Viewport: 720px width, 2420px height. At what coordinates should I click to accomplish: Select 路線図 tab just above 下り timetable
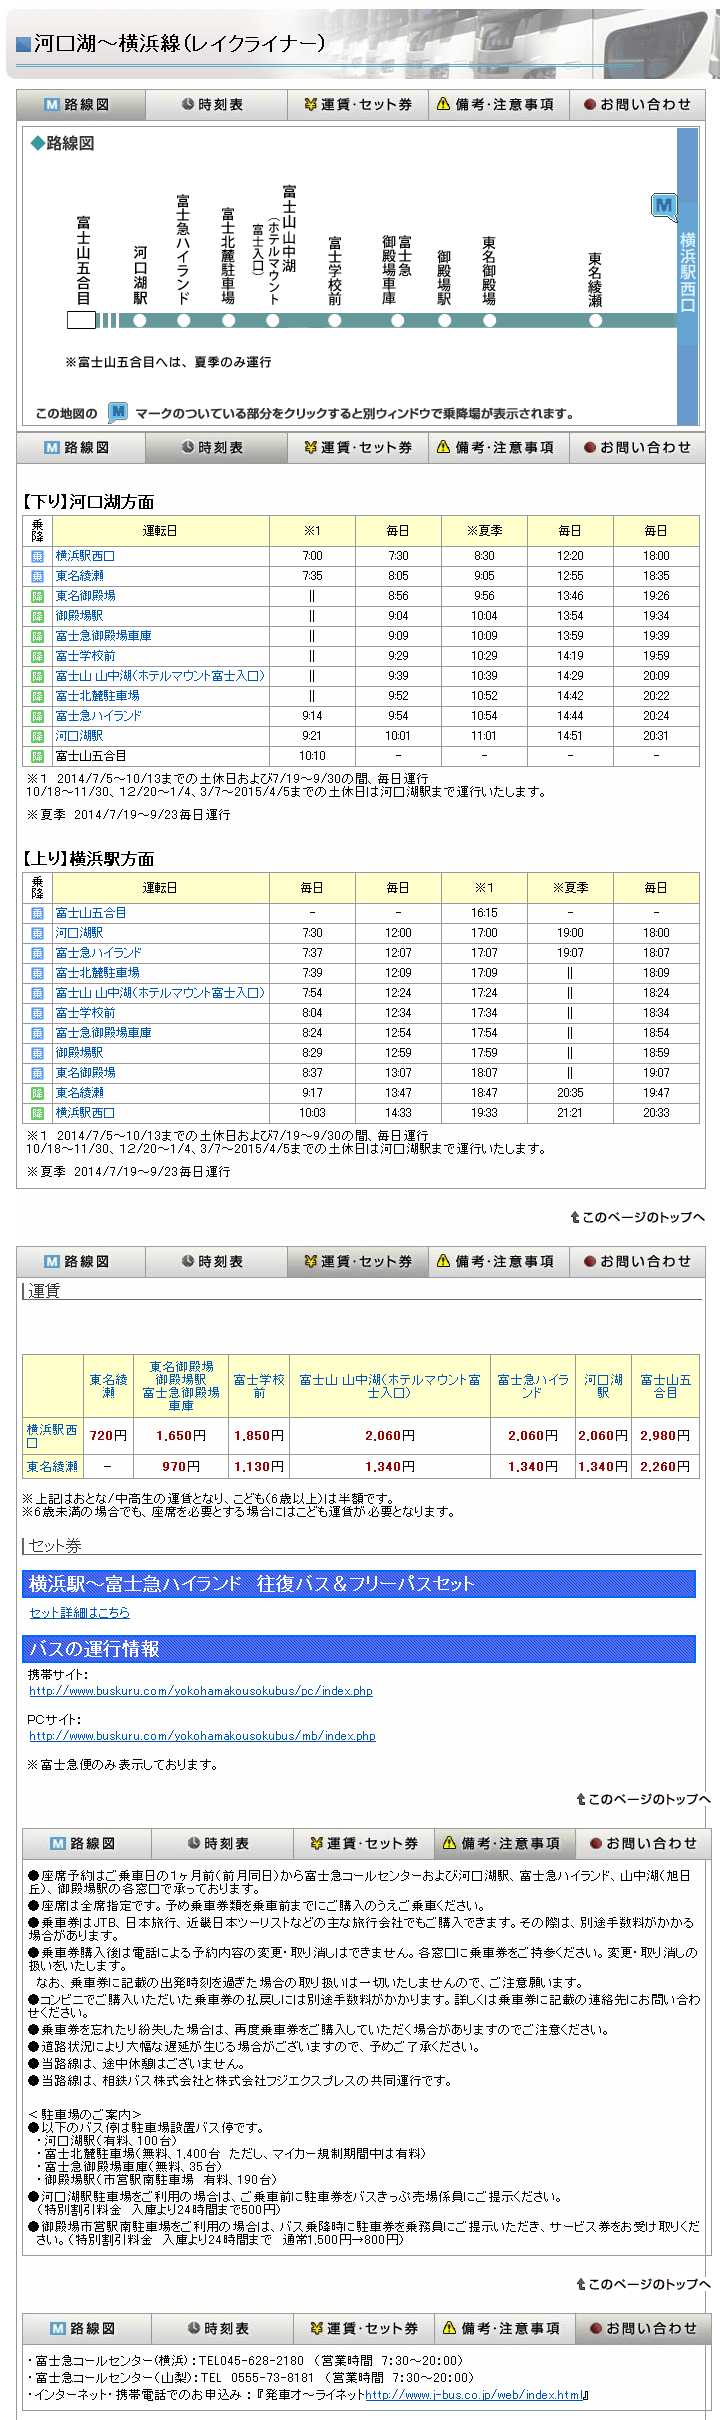(80, 448)
